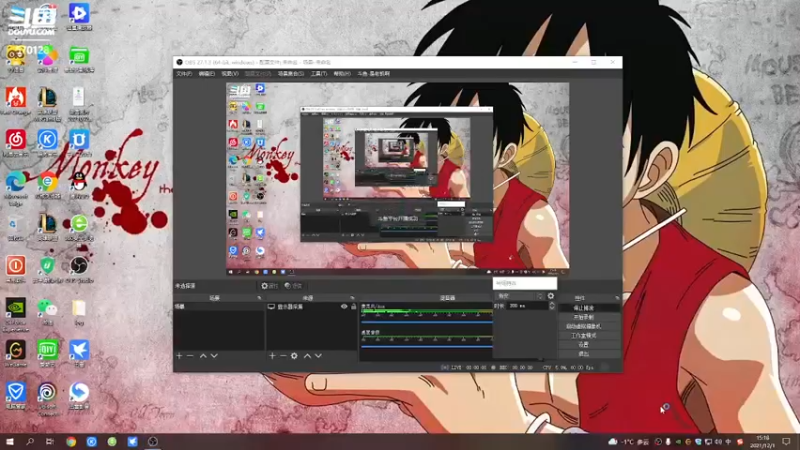800x450 pixels.
Task: Switch to OBS icon on taskbar
Action: pyautogui.click(x=153, y=441)
